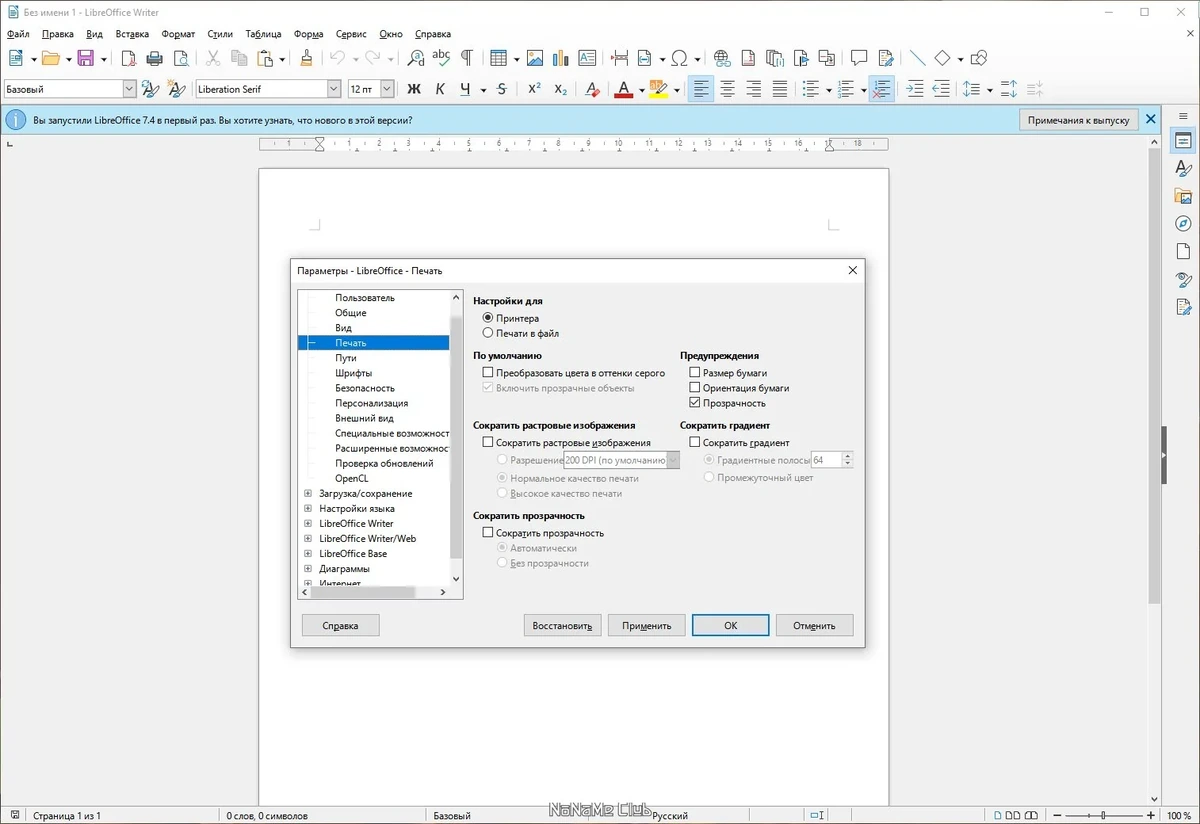Open the paragraph style Базовый dropdown
This screenshot has height=824, width=1200.
click(129, 89)
